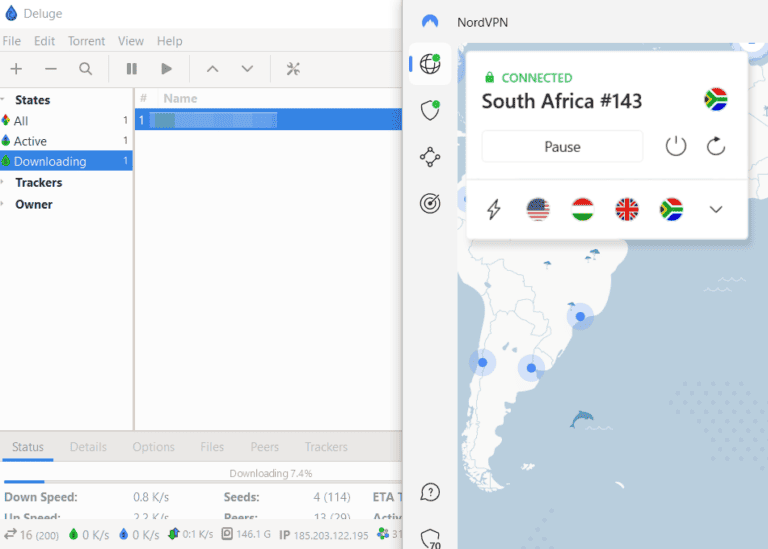Connect to the United States flag server
The image size is (768, 549).
(538, 209)
